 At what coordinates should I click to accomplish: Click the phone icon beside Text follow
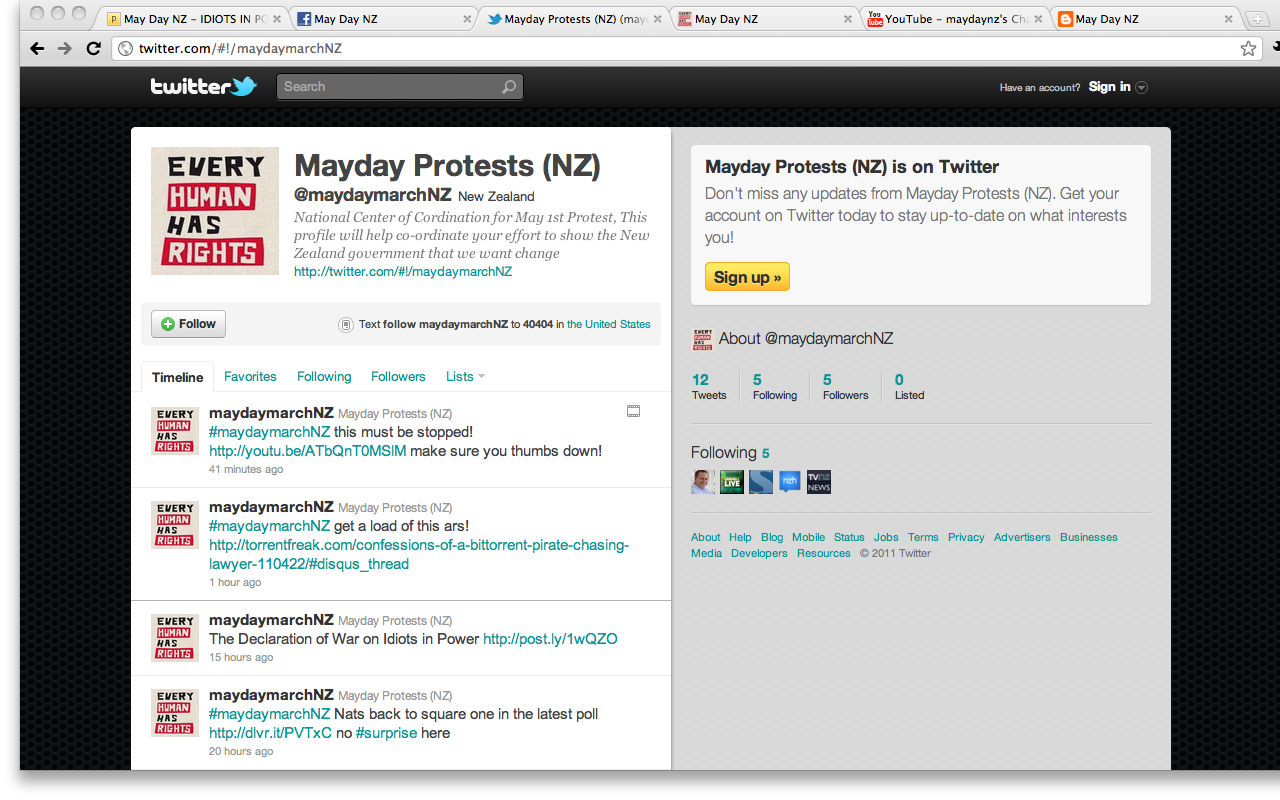(x=346, y=324)
